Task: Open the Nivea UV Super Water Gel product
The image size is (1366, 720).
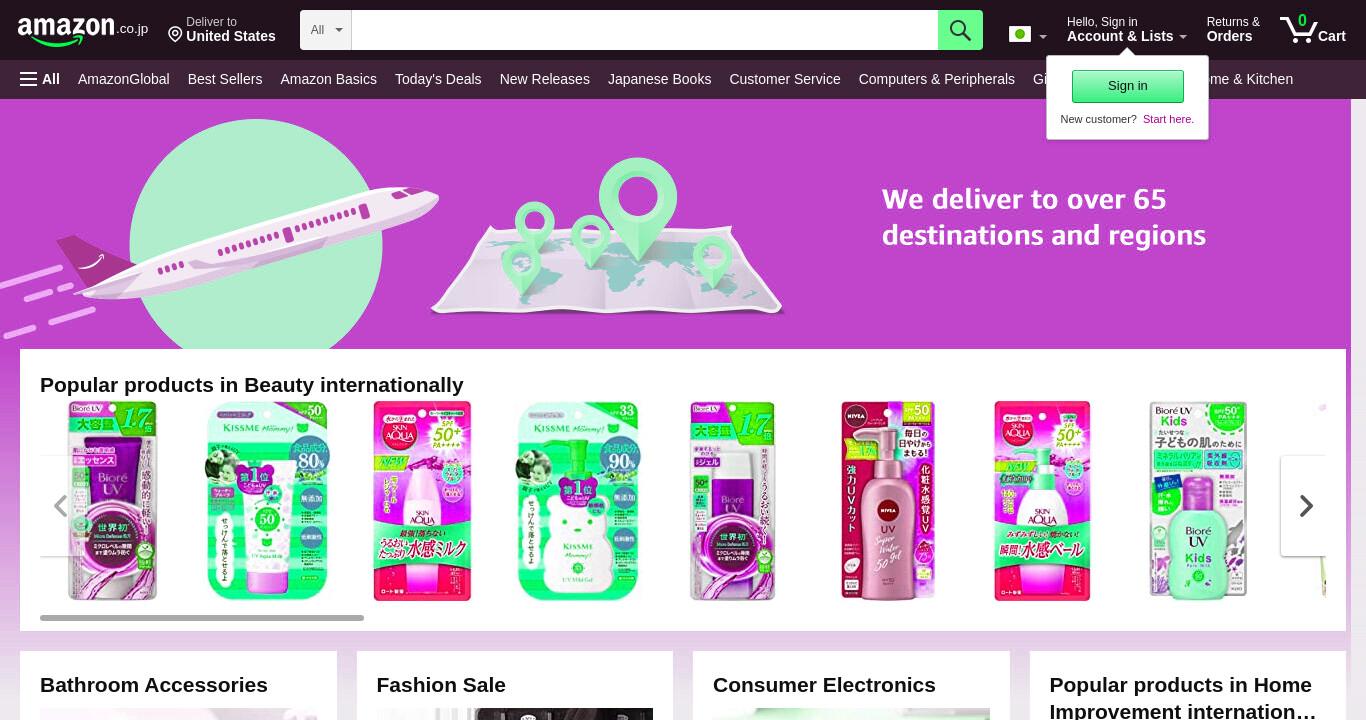Action: click(x=888, y=500)
